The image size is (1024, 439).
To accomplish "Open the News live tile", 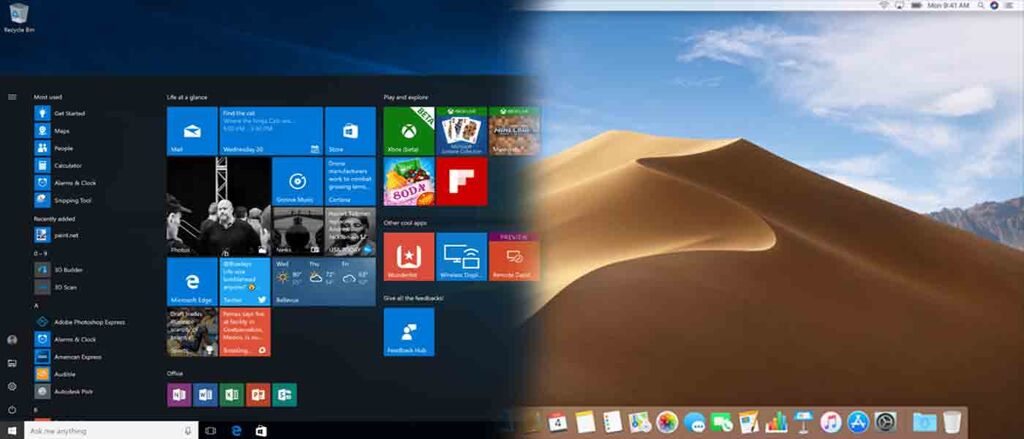I will tap(297, 231).
